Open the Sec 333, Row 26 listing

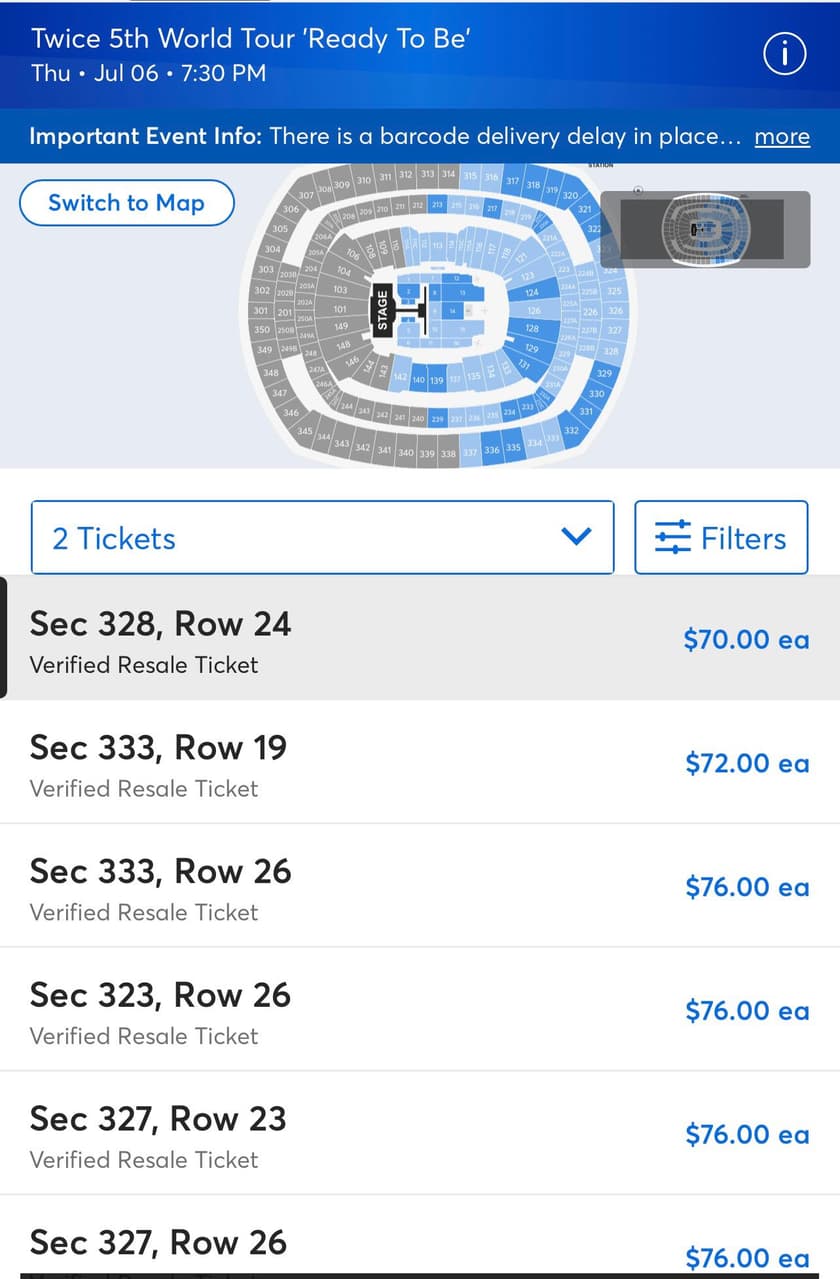[x=420, y=886]
